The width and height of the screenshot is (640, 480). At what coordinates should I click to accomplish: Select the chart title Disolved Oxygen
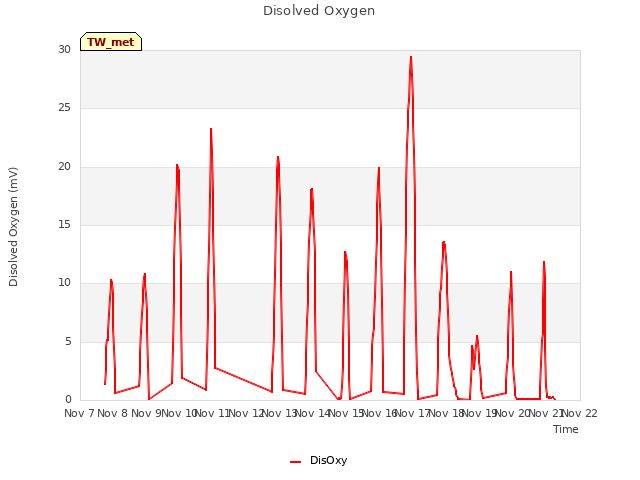point(319,11)
